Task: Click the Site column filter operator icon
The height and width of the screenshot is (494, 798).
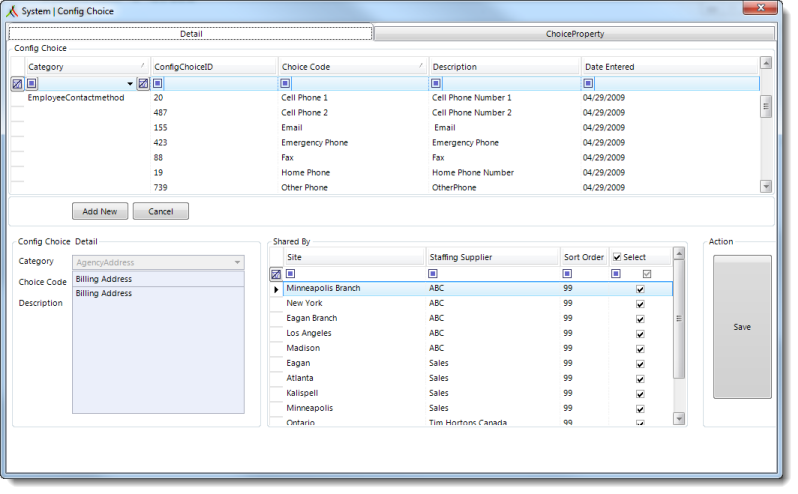Action: click(291, 274)
